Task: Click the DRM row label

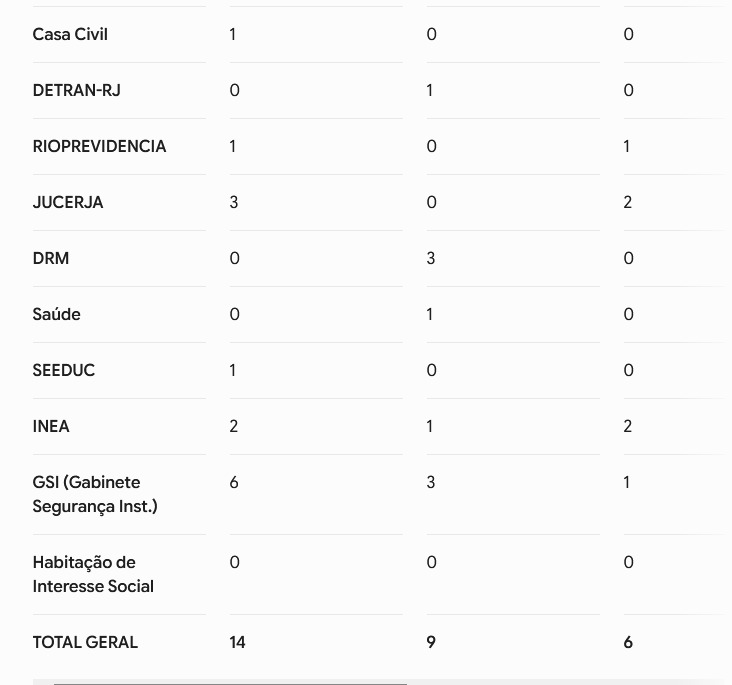Action: pyautogui.click(x=51, y=258)
